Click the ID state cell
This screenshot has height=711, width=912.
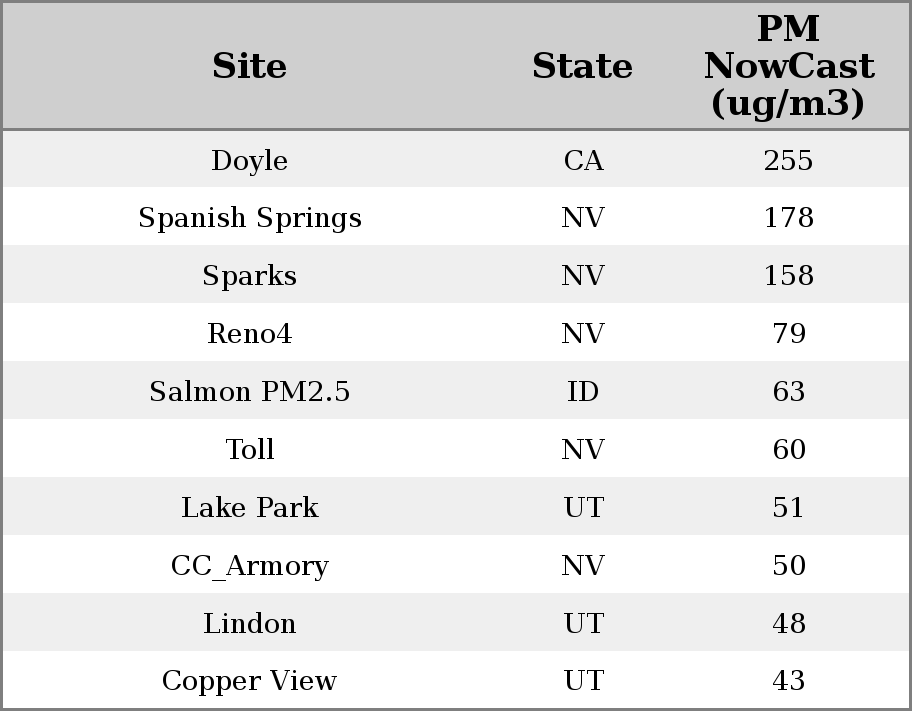coord(583,392)
